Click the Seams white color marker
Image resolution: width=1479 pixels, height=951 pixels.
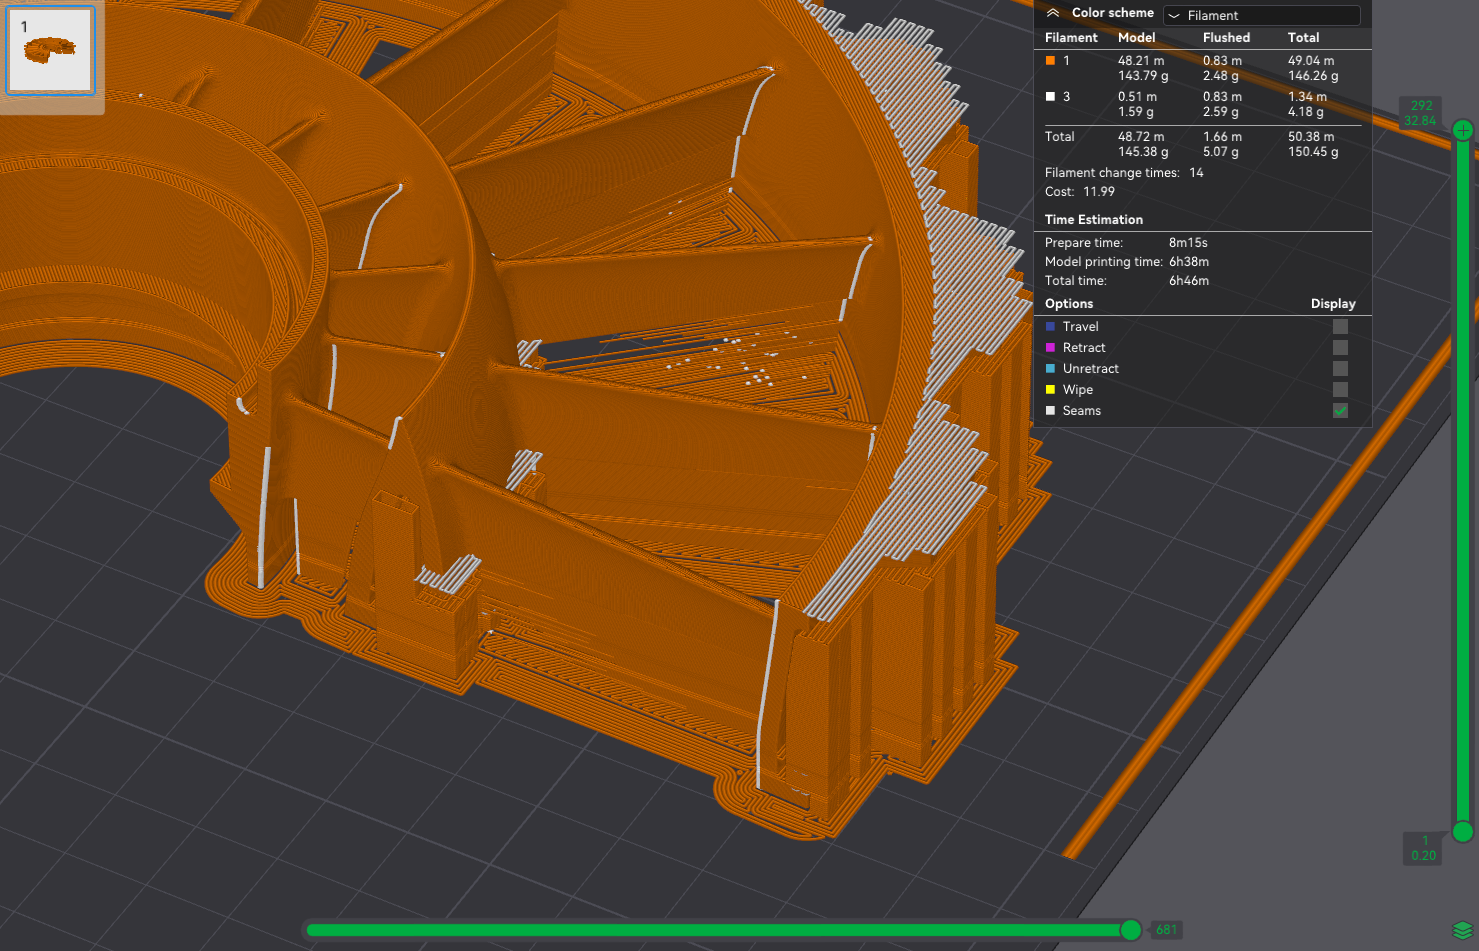[x=1050, y=411]
